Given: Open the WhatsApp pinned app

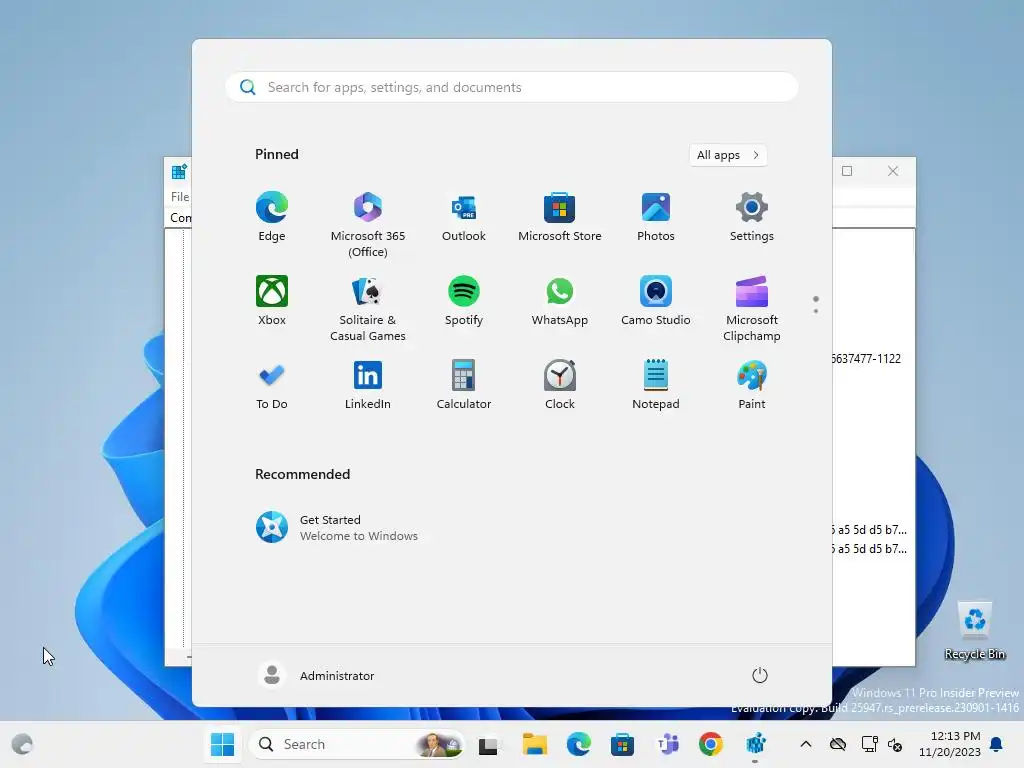Looking at the screenshot, I should point(560,300).
